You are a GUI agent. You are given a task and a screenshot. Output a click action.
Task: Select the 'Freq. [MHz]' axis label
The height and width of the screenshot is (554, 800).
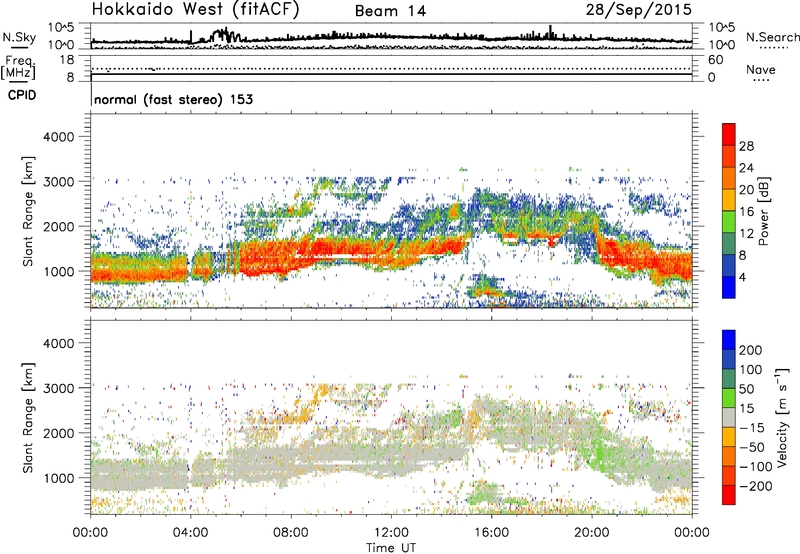(x=18, y=67)
